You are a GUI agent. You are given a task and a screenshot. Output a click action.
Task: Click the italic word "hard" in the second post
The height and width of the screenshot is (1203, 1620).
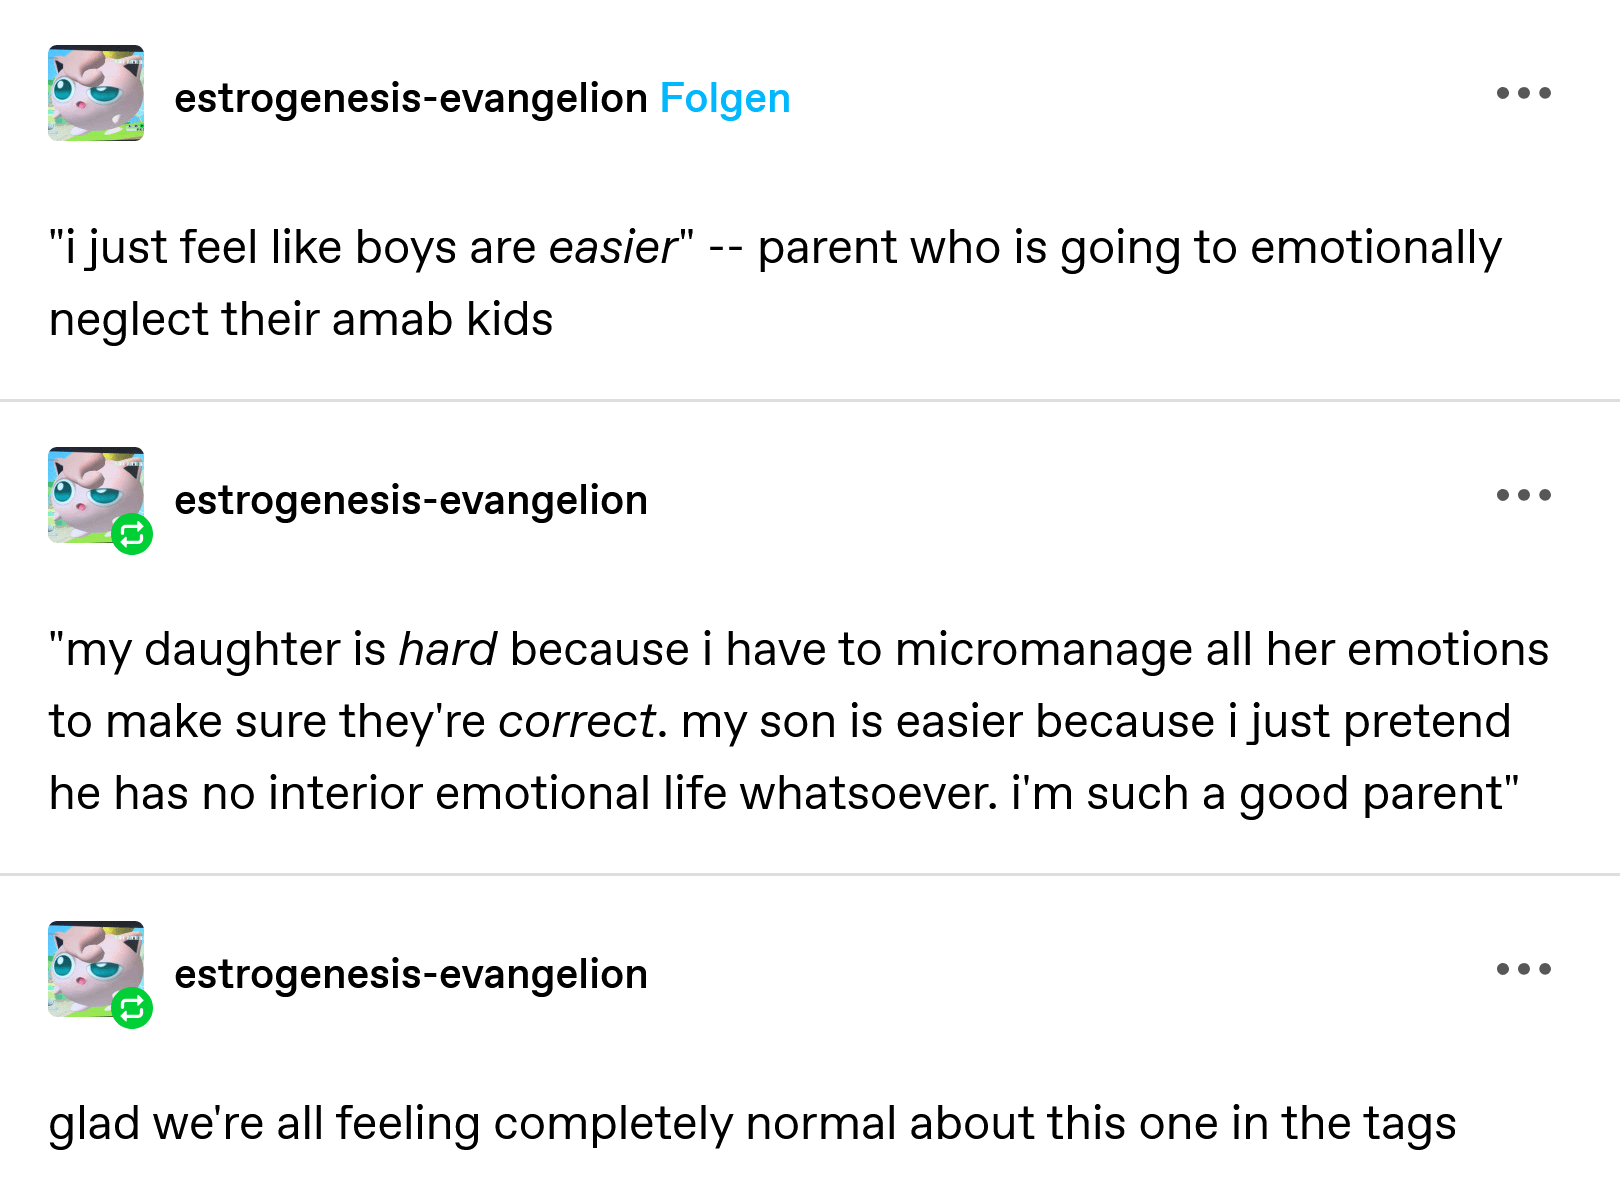[x=447, y=650]
